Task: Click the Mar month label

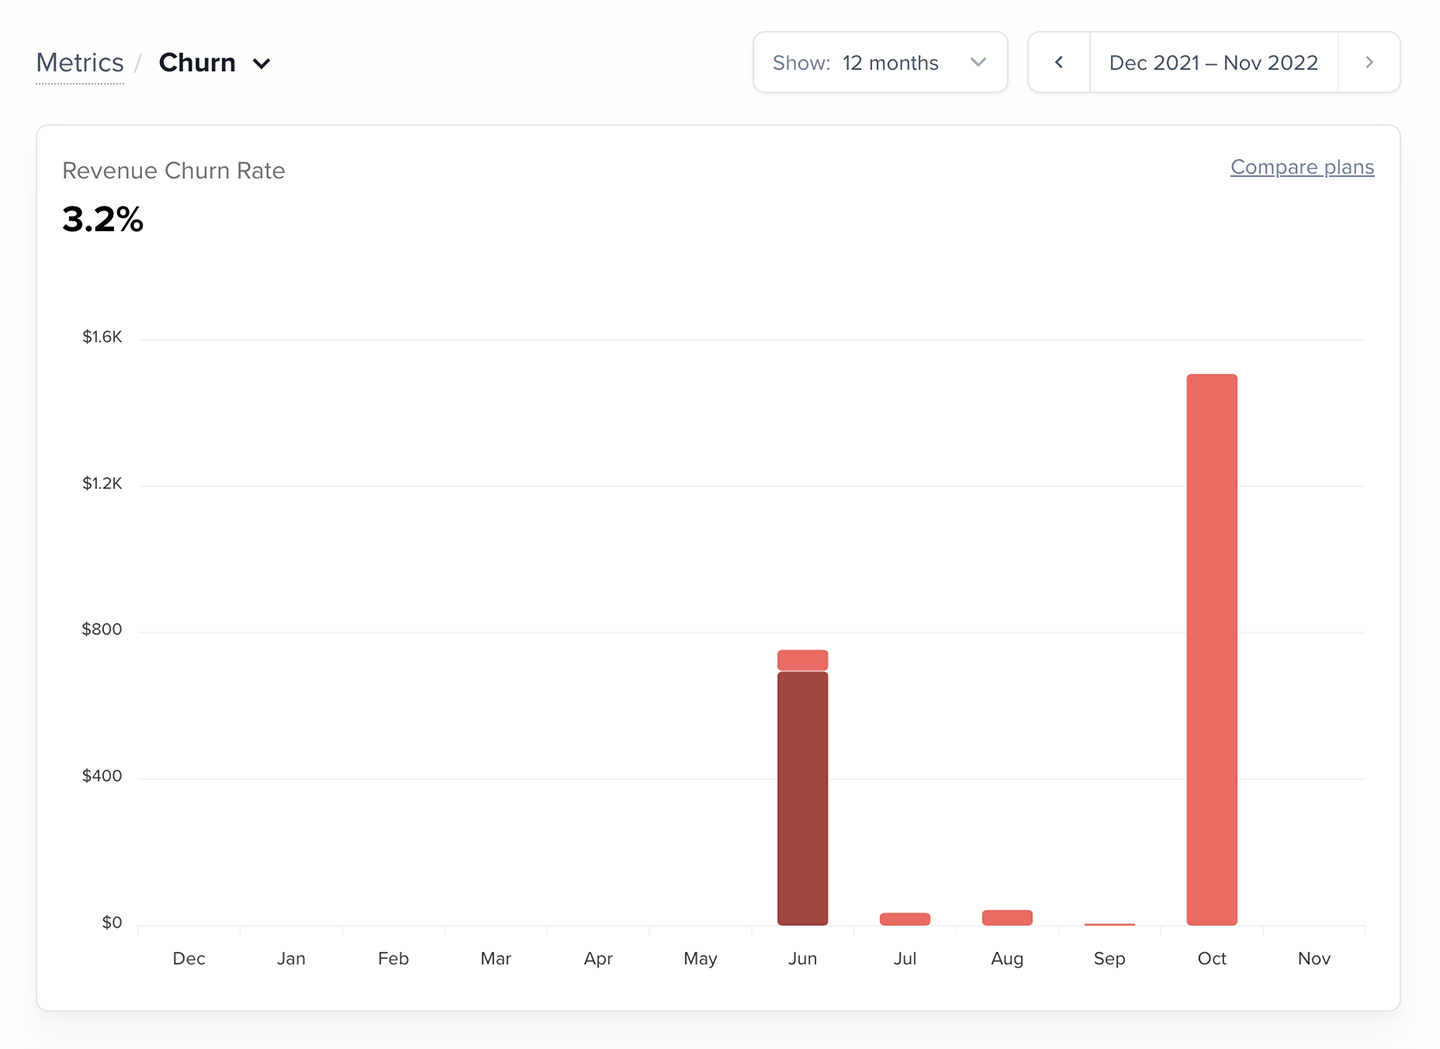Action: tap(496, 959)
